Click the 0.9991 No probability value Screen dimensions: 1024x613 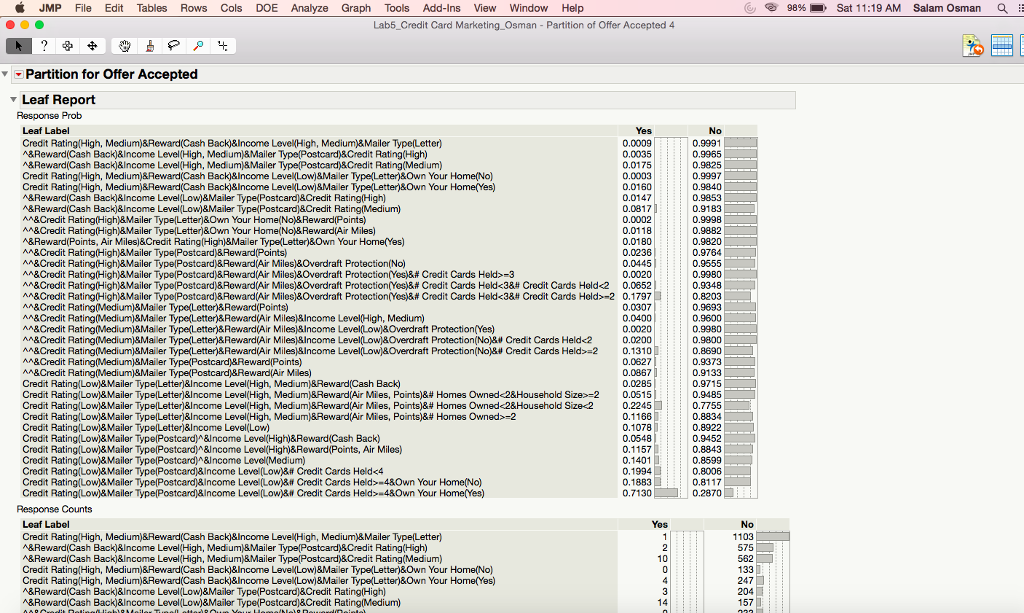(x=707, y=143)
